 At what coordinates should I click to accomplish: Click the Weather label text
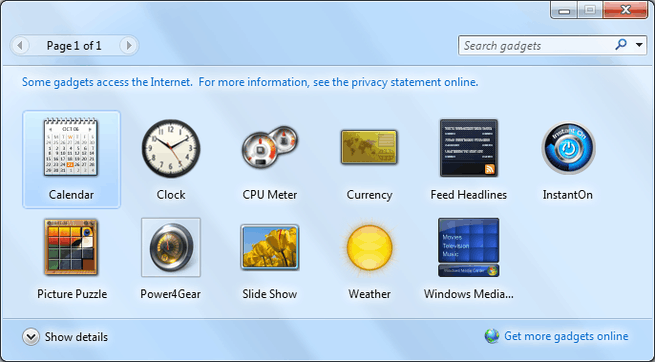point(369,294)
